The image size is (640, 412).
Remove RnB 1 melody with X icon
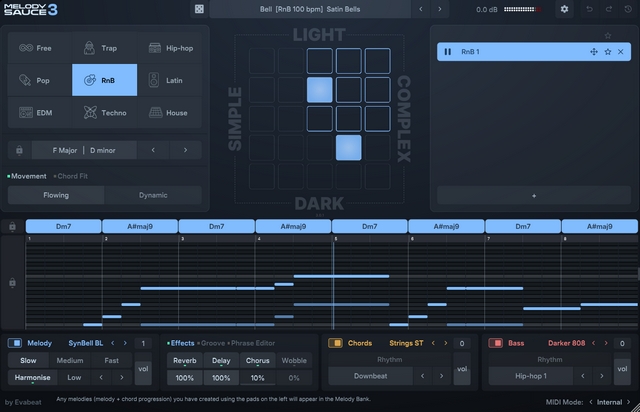coord(620,52)
